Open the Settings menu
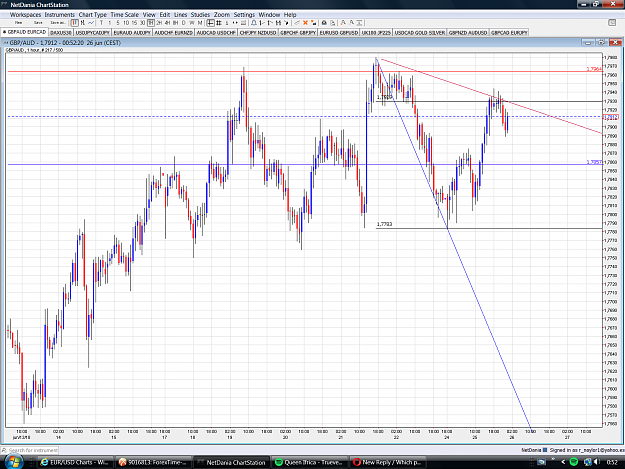 coord(244,15)
